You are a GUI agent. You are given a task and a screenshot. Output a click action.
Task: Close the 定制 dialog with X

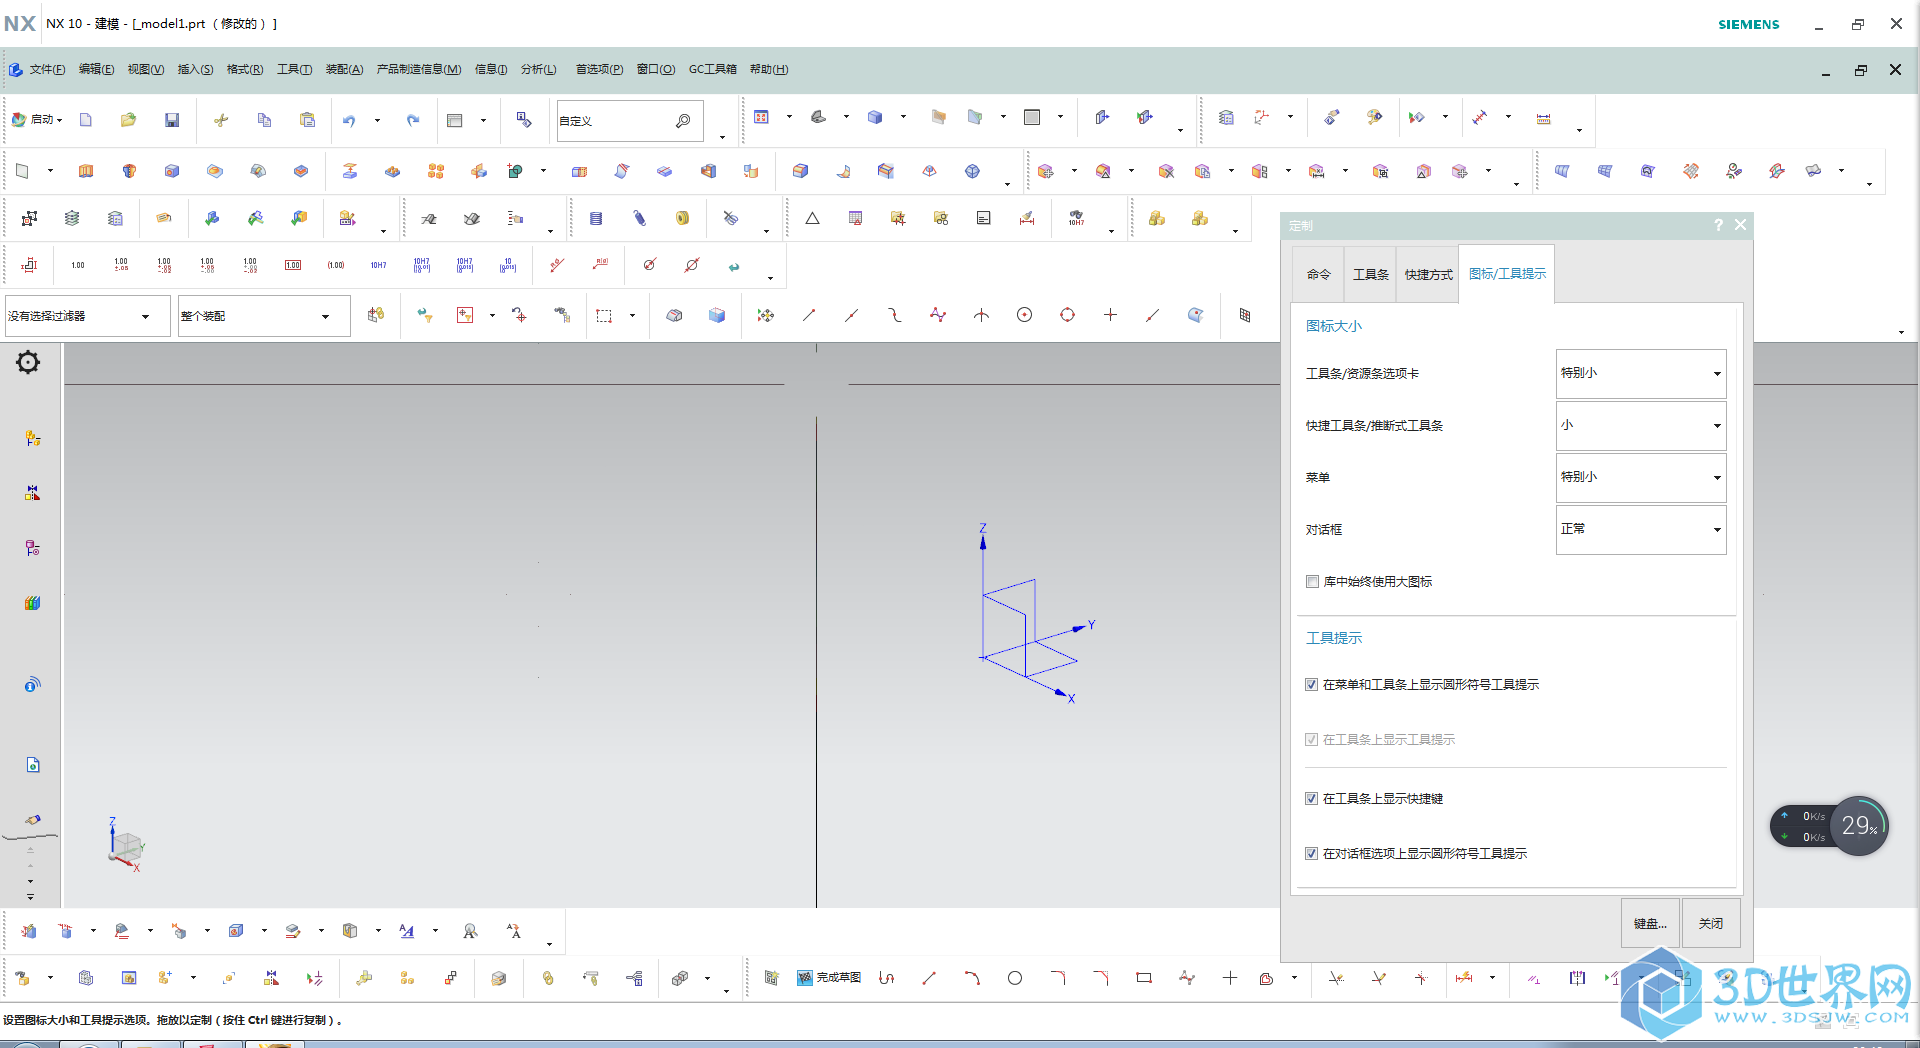(x=1740, y=225)
